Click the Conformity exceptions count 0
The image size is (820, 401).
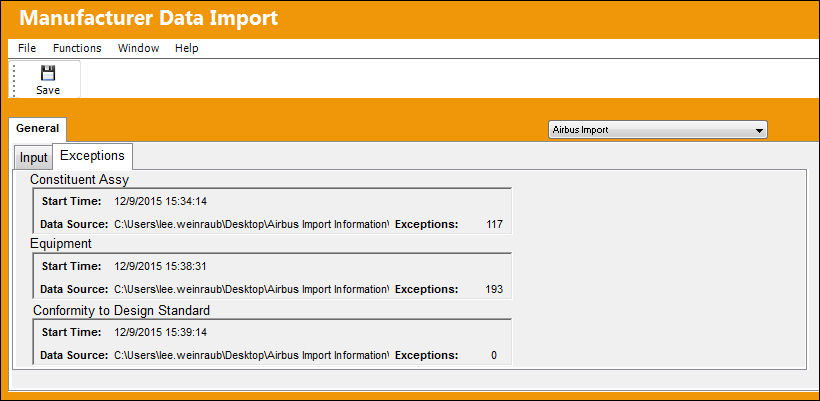pyautogui.click(x=494, y=356)
